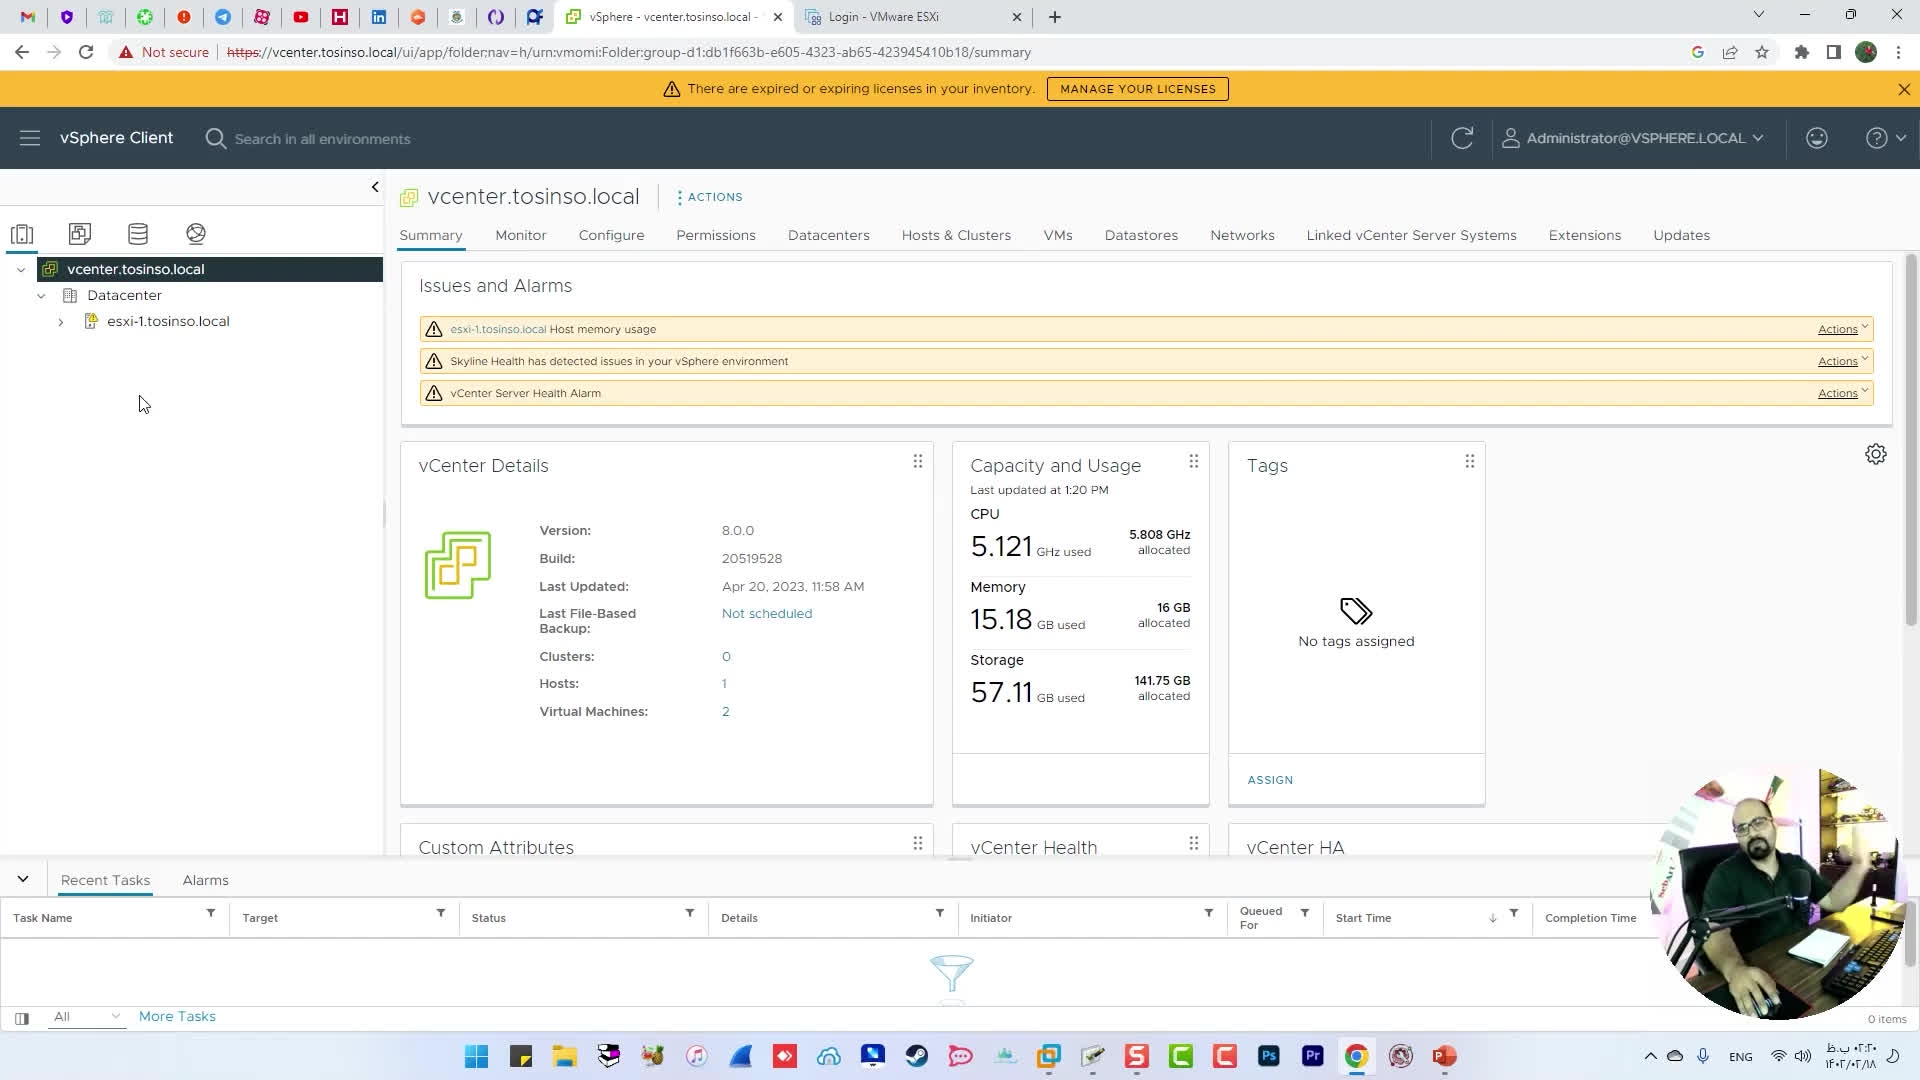Screen dimensions: 1920x1080
Task: Switch to the Hosts & Clusters tab
Action: pyautogui.click(x=956, y=235)
